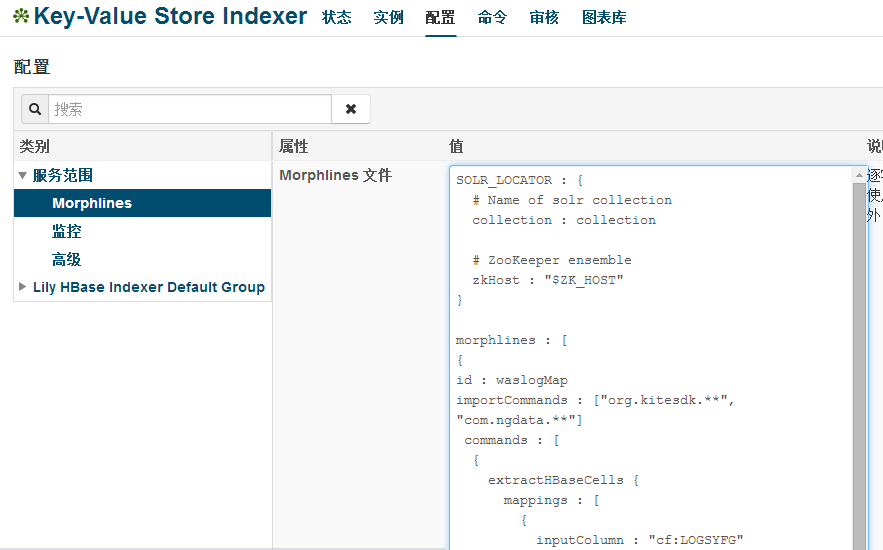Click the text area scrollbar up arrow
This screenshot has height=550, width=883.
click(x=859, y=175)
